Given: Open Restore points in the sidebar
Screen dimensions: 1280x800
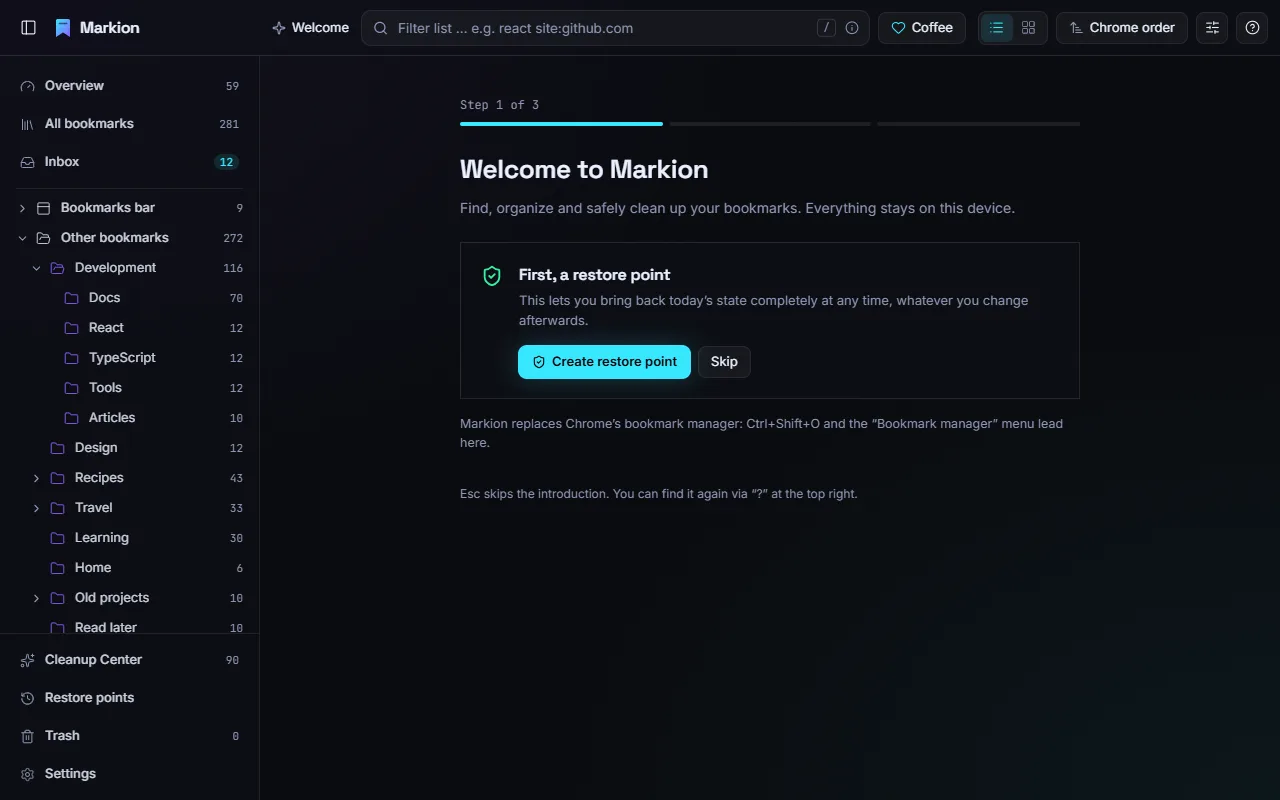Looking at the screenshot, I should pyautogui.click(x=129, y=698).
